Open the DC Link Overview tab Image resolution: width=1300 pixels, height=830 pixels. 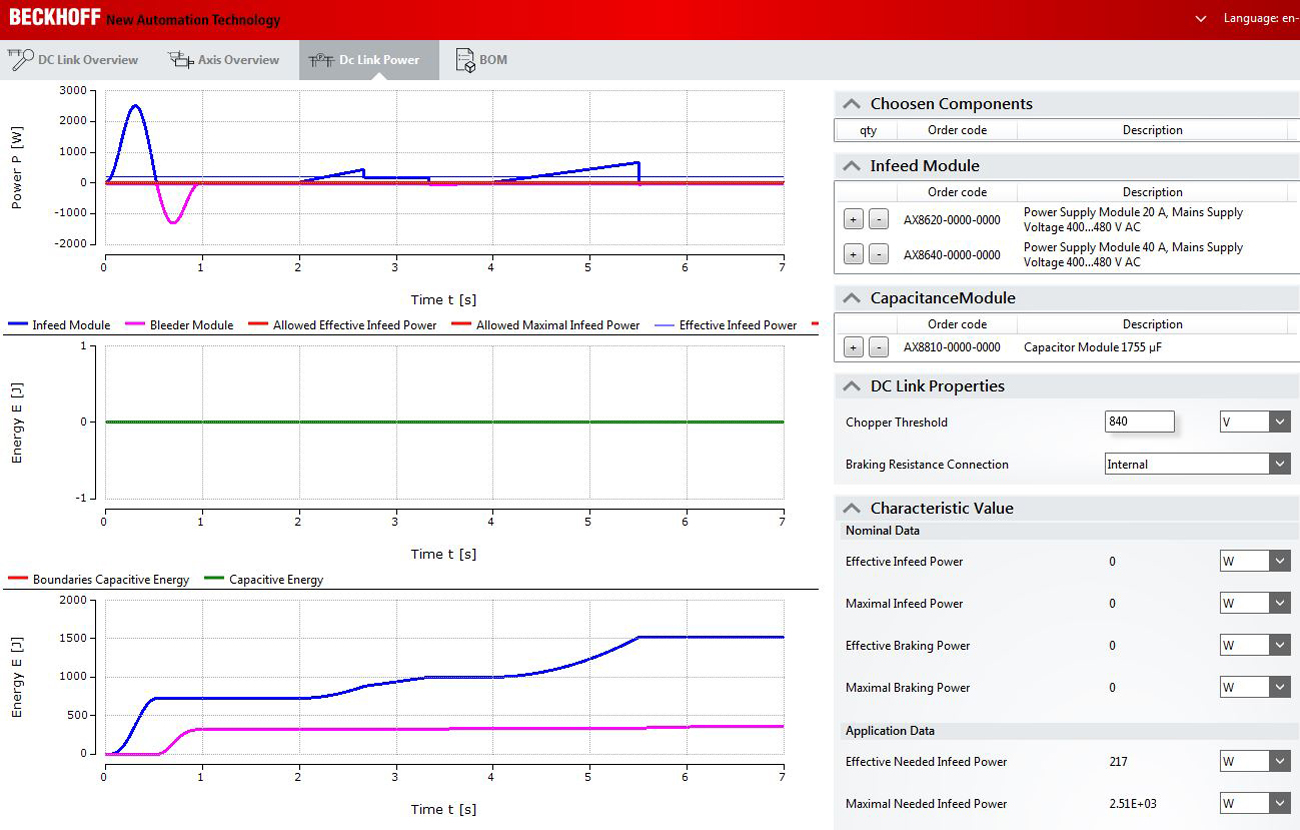pos(73,60)
